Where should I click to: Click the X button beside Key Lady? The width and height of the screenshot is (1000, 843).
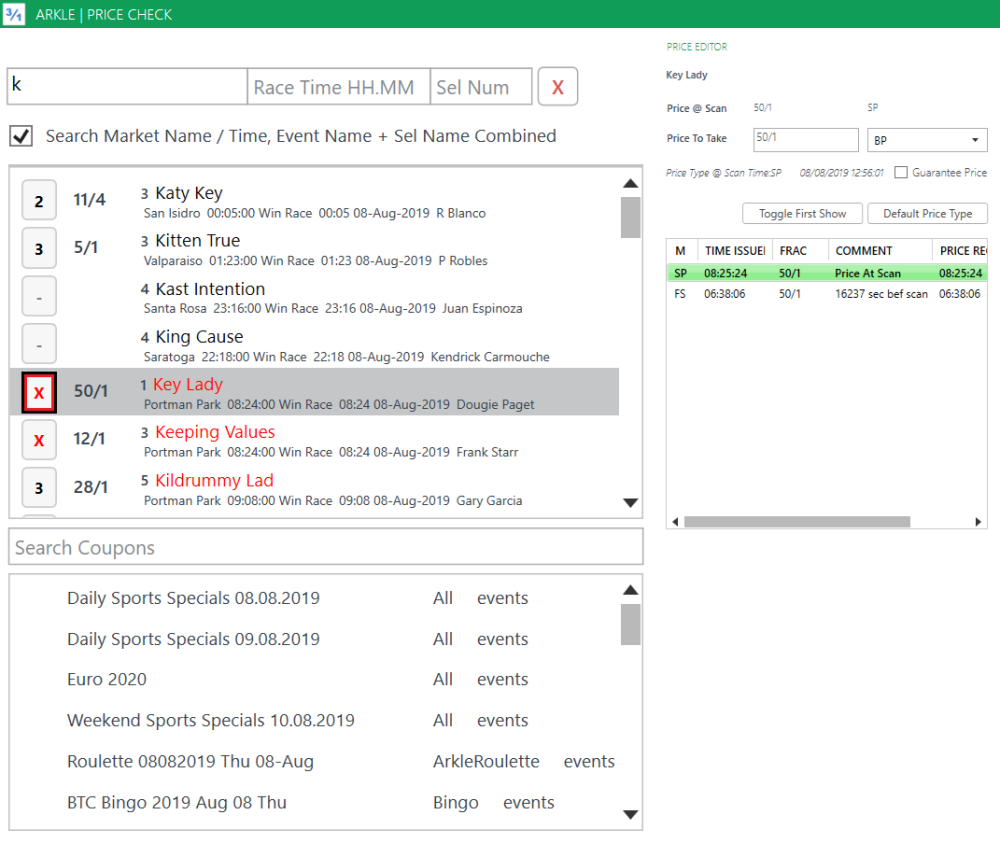tap(39, 392)
